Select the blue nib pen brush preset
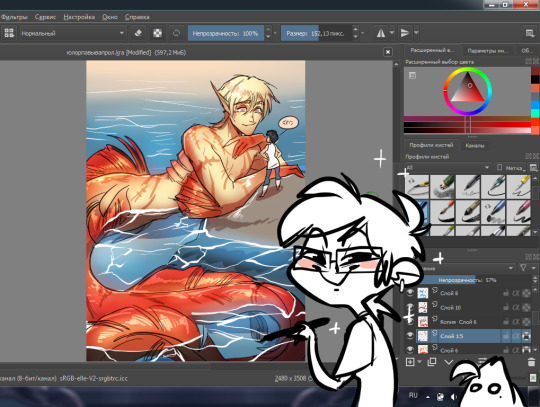The width and height of the screenshot is (540, 407). (x=494, y=186)
